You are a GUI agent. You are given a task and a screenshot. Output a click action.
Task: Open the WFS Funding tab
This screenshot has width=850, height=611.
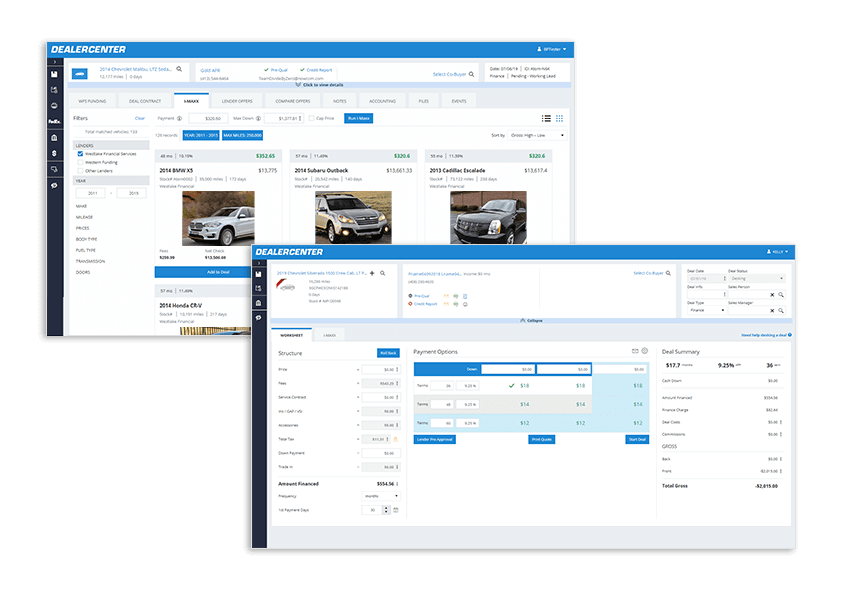pos(92,101)
